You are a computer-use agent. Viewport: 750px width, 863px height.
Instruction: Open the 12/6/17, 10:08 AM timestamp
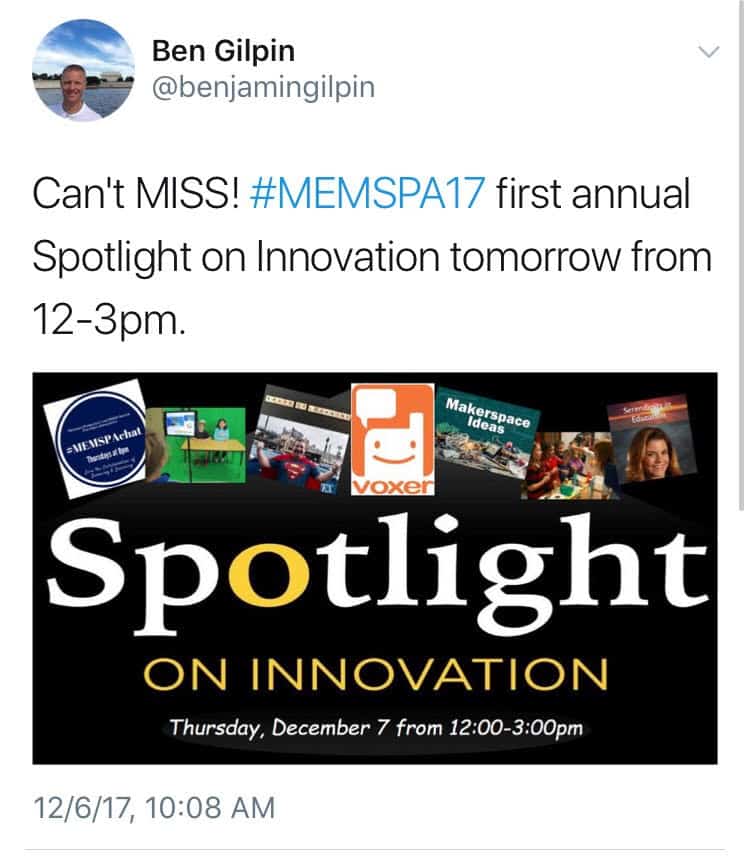tap(153, 807)
